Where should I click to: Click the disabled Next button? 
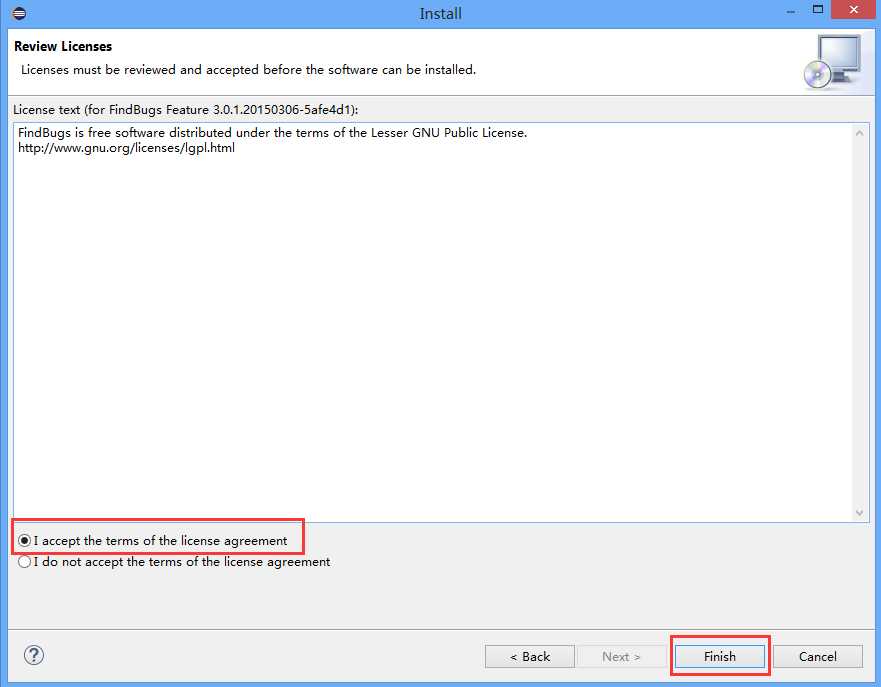621,656
